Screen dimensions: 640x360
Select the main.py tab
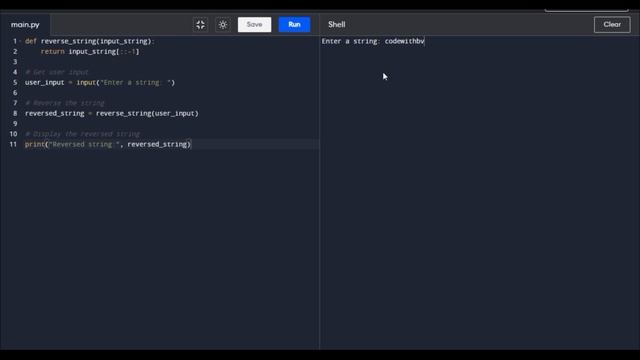25,24
